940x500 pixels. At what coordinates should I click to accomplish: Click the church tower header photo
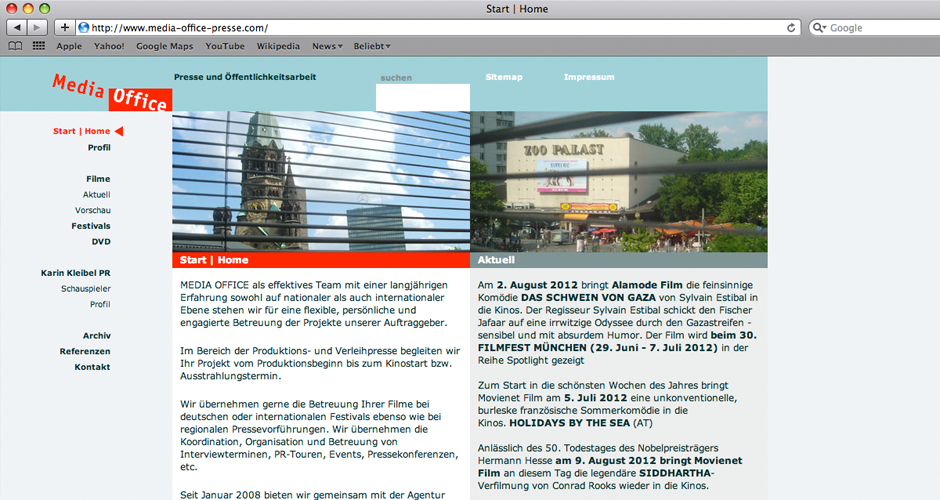(321, 182)
